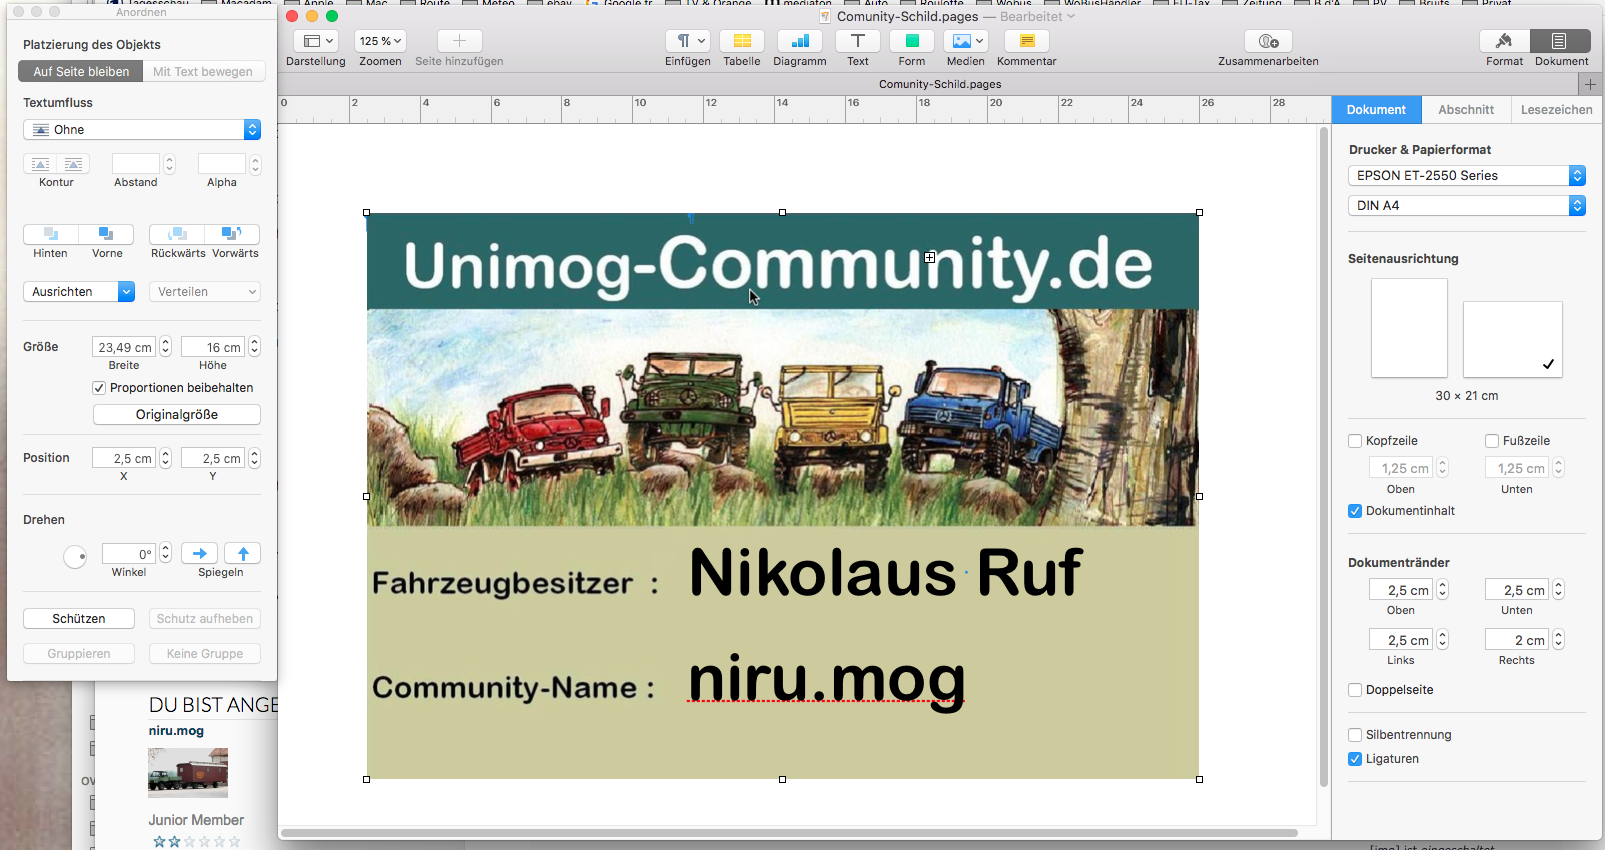Choose the first Kontur text wrap icon
The image size is (1605, 850).
[41, 164]
